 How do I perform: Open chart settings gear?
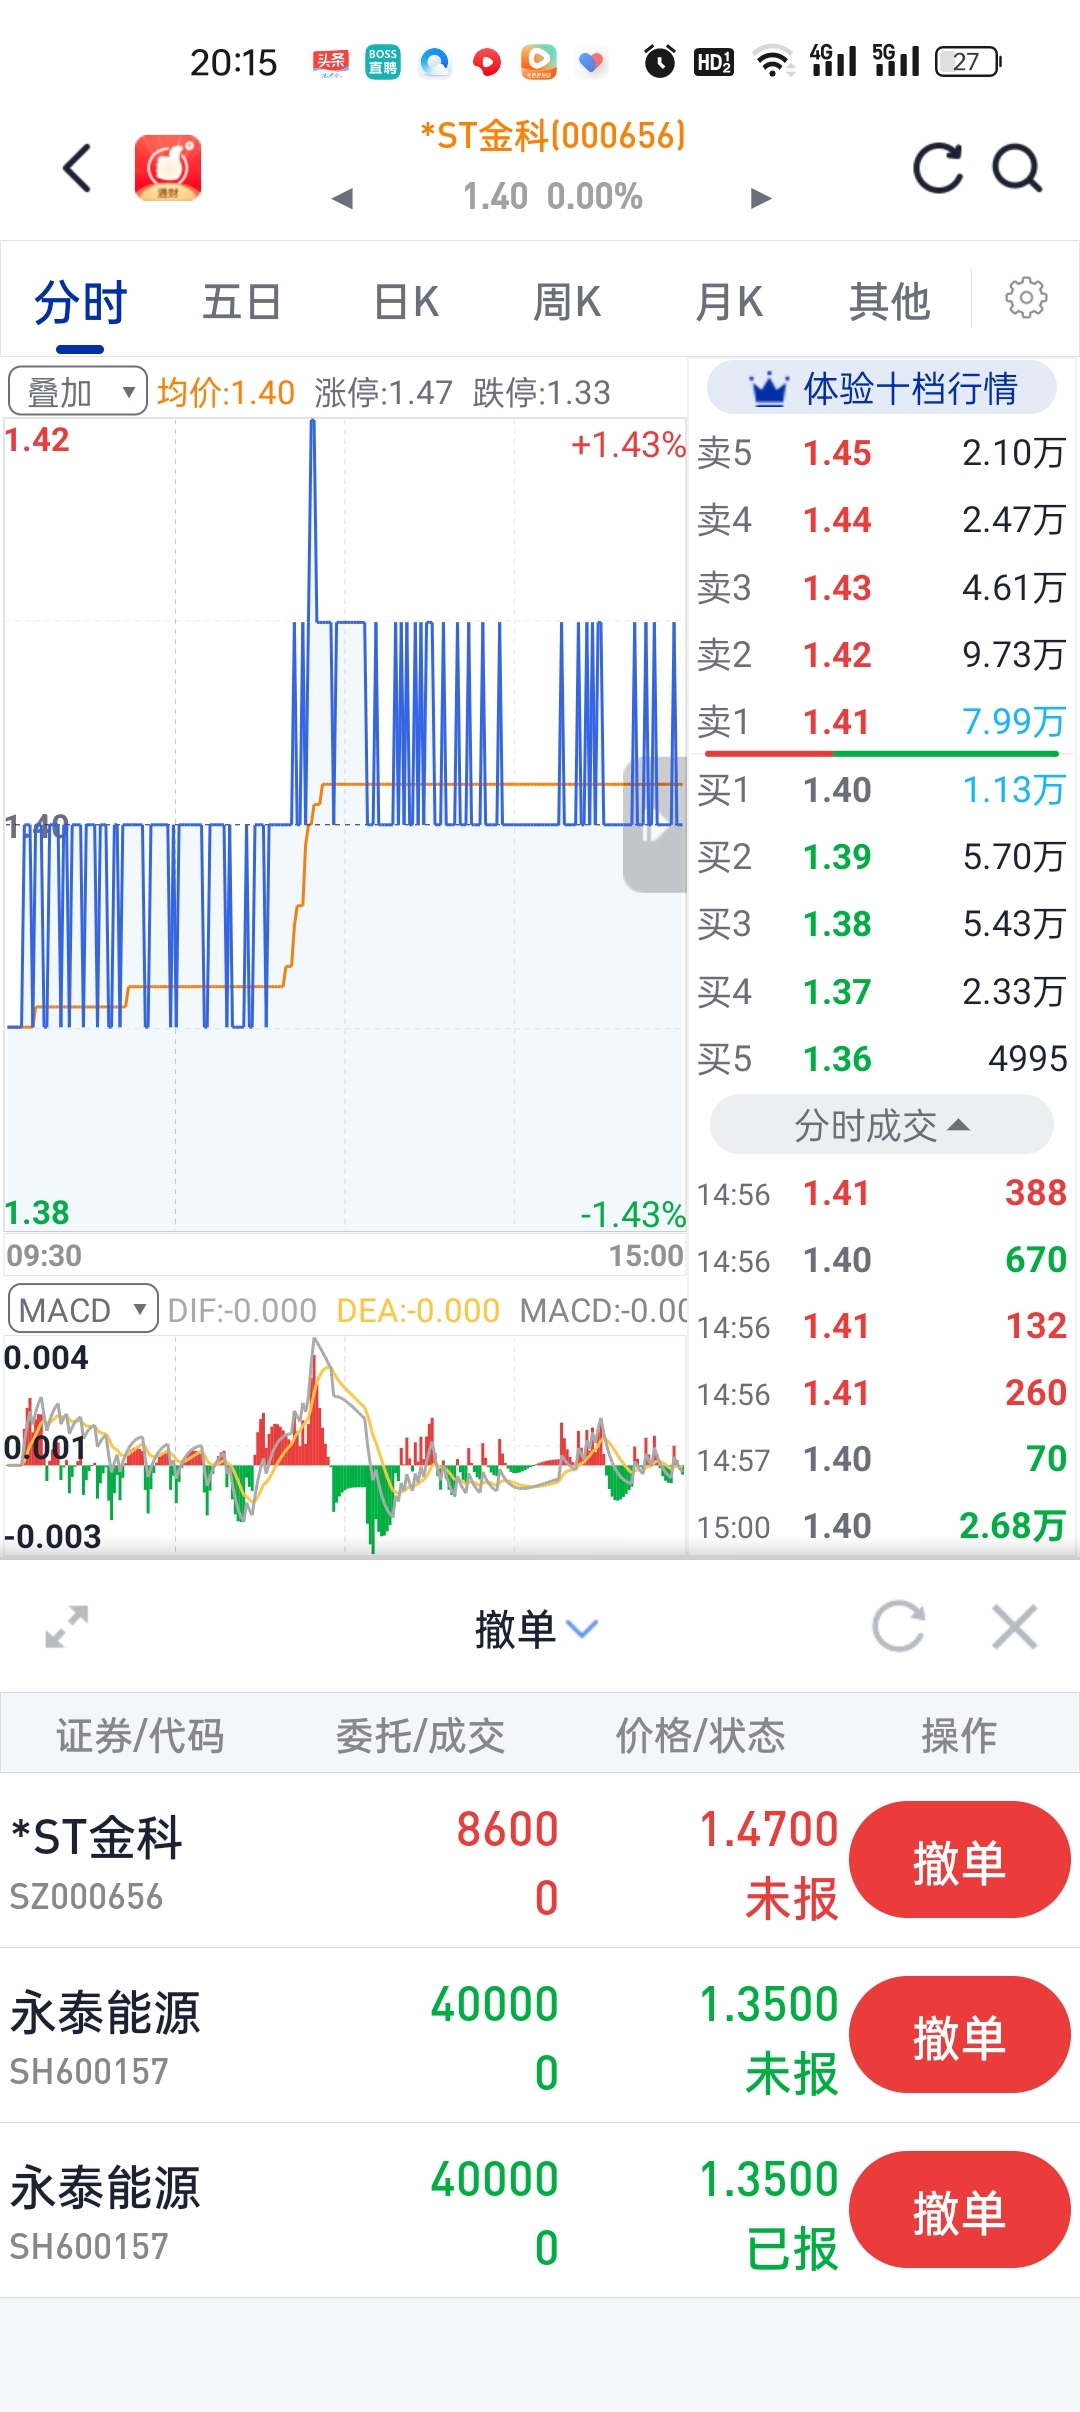tap(1026, 297)
